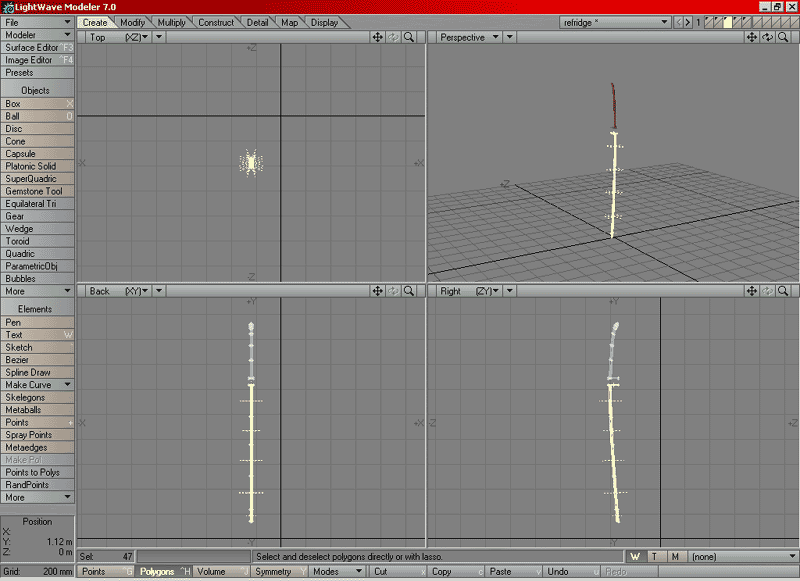Switch to the Multiply tab
Viewport: 800px width, 581px height.
171,22
